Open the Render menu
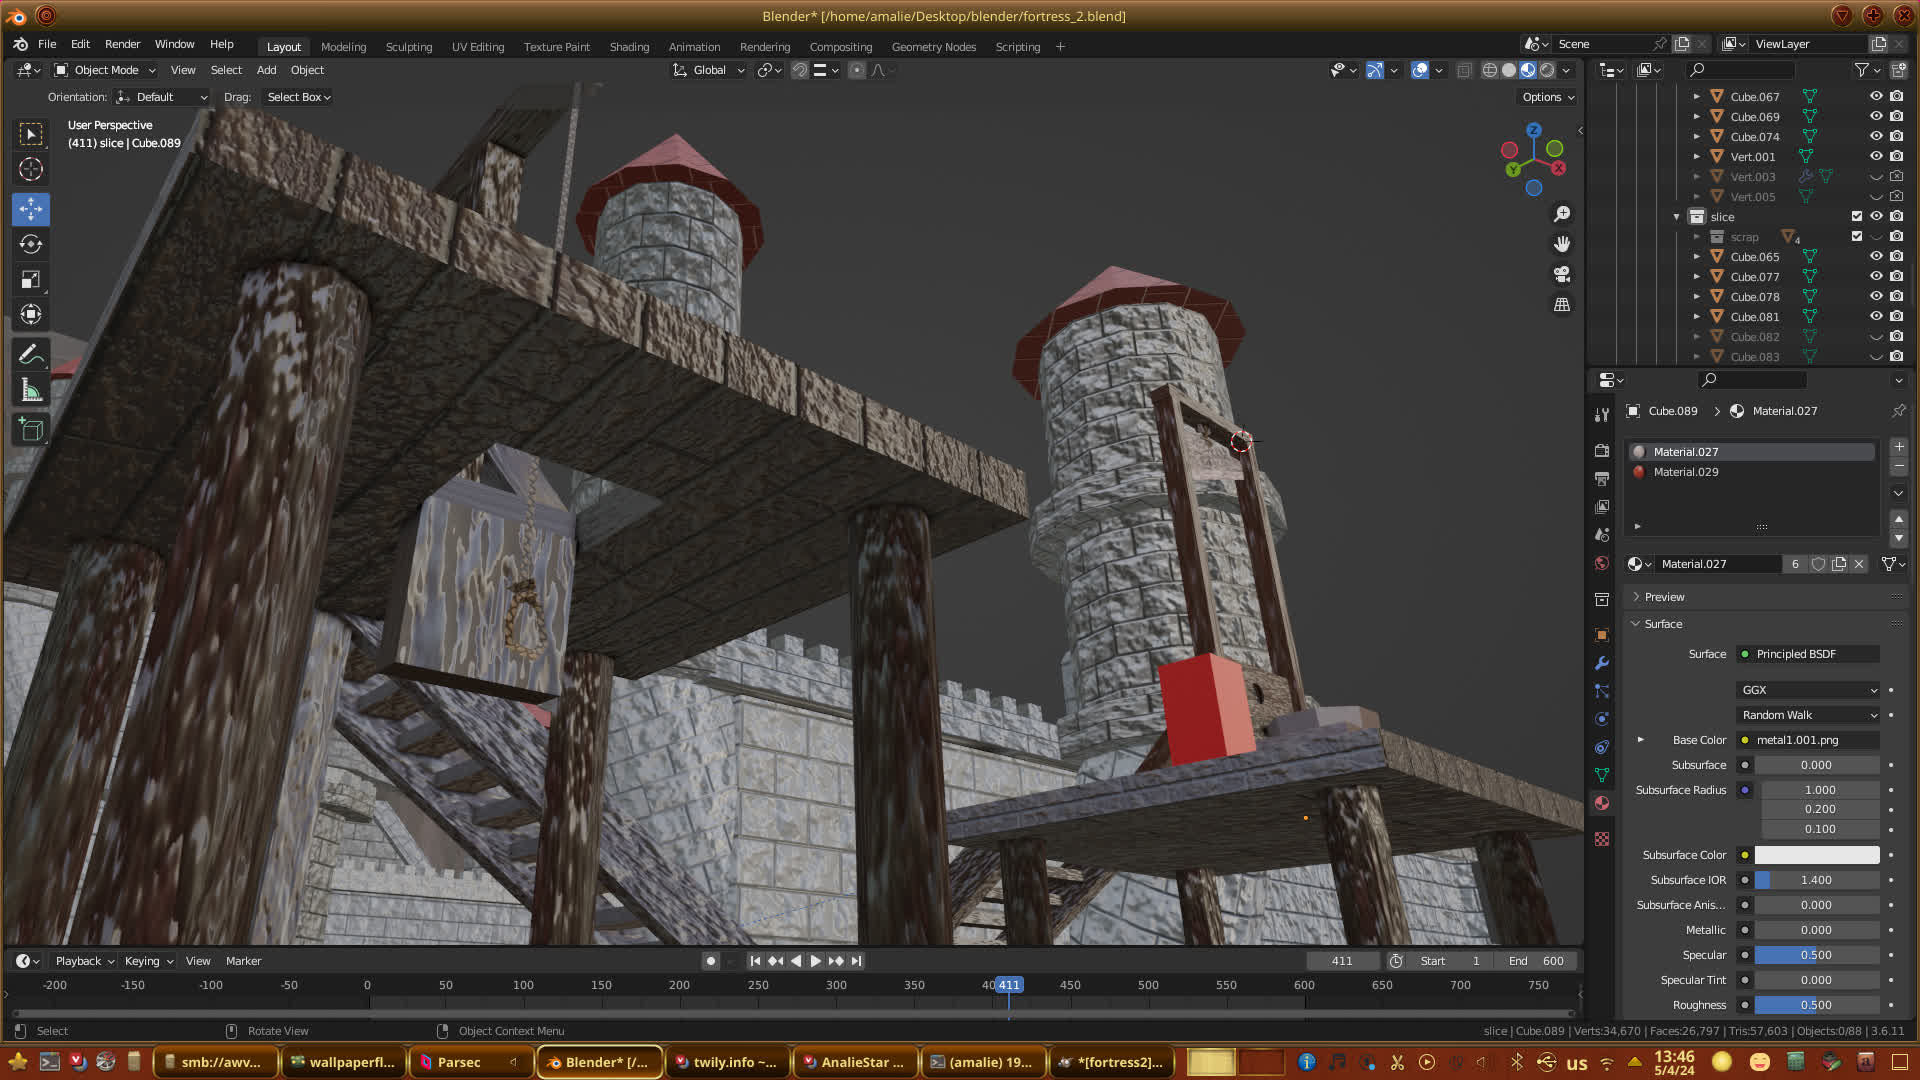This screenshot has width=1920, height=1080. [x=122, y=44]
